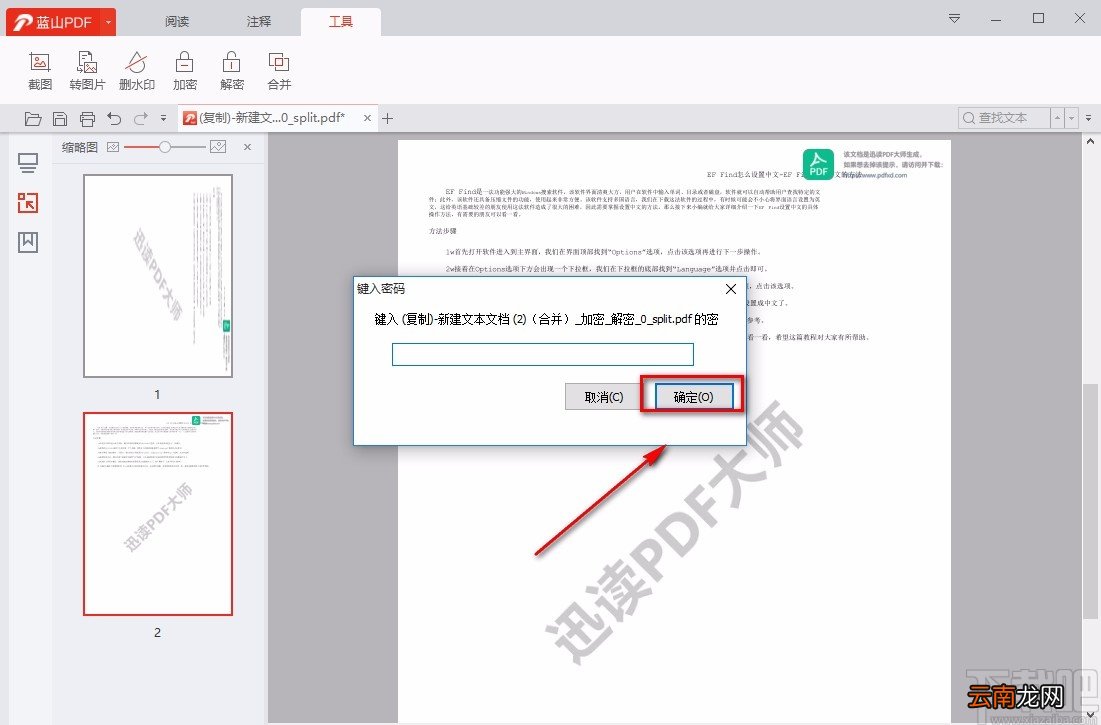This screenshot has height=725, width=1101.
Task: Expand the quick access toolbar dropdown
Action: (163, 119)
